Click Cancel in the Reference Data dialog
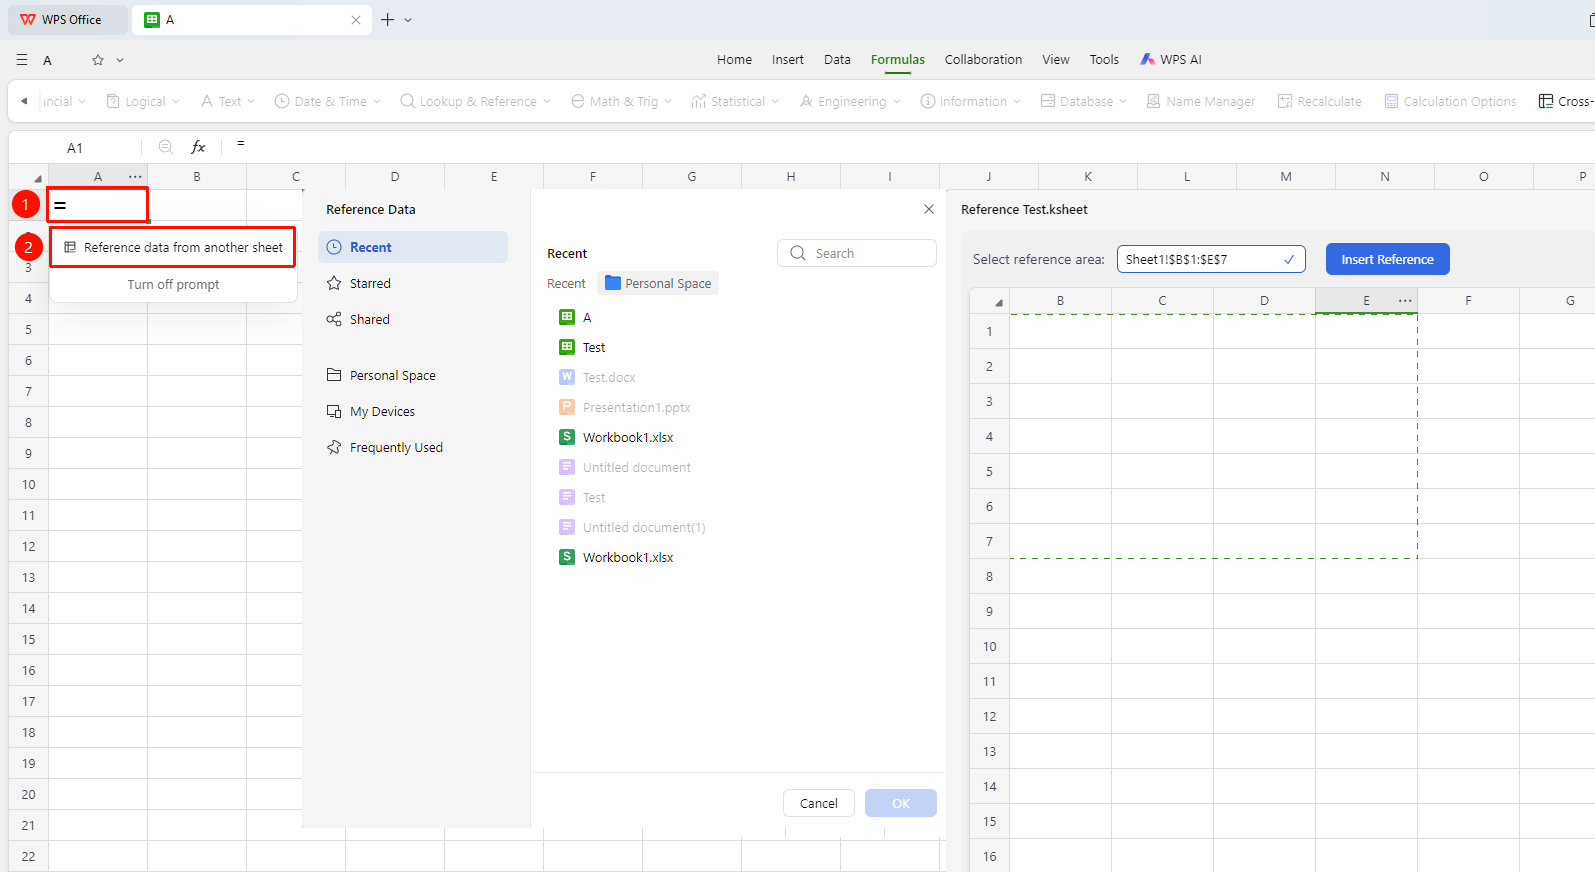 (x=819, y=803)
